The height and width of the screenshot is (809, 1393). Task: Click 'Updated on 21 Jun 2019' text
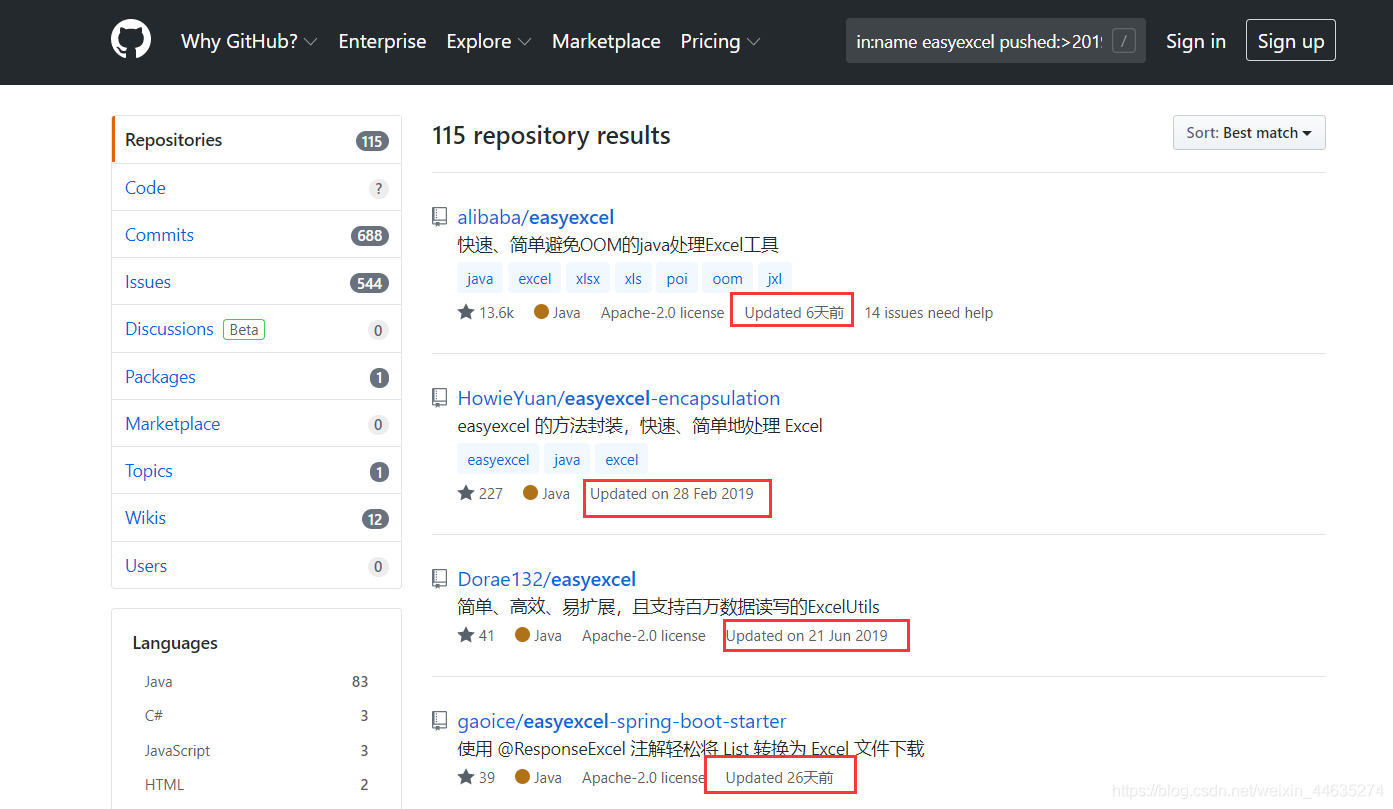(x=807, y=636)
